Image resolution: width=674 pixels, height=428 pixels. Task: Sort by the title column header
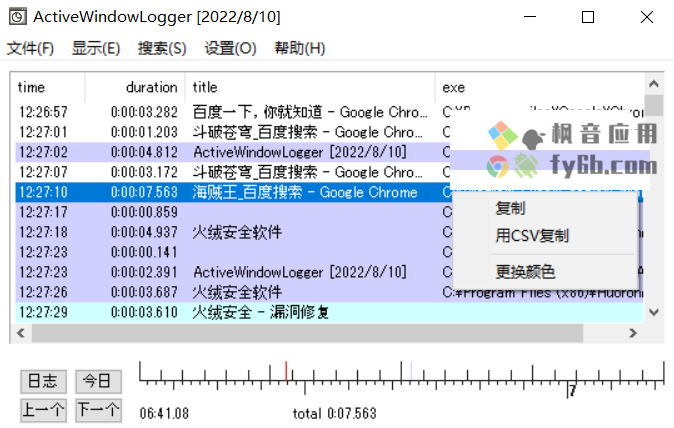(310, 87)
